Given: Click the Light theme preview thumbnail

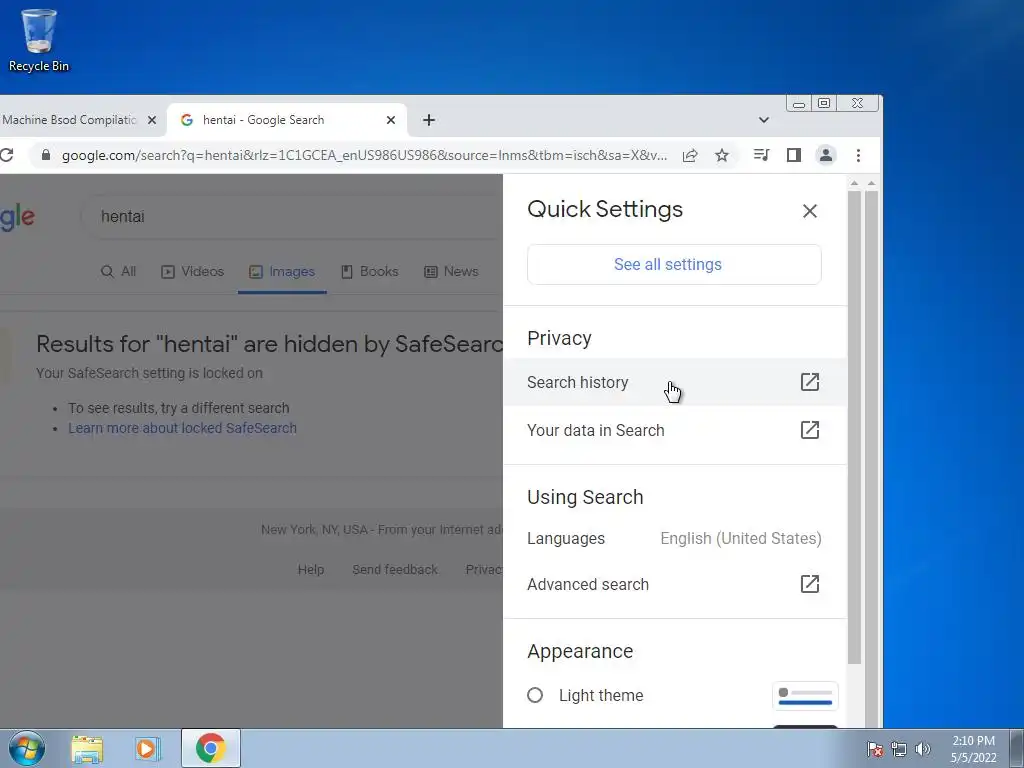Looking at the screenshot, I should click(x=805, y=696).
